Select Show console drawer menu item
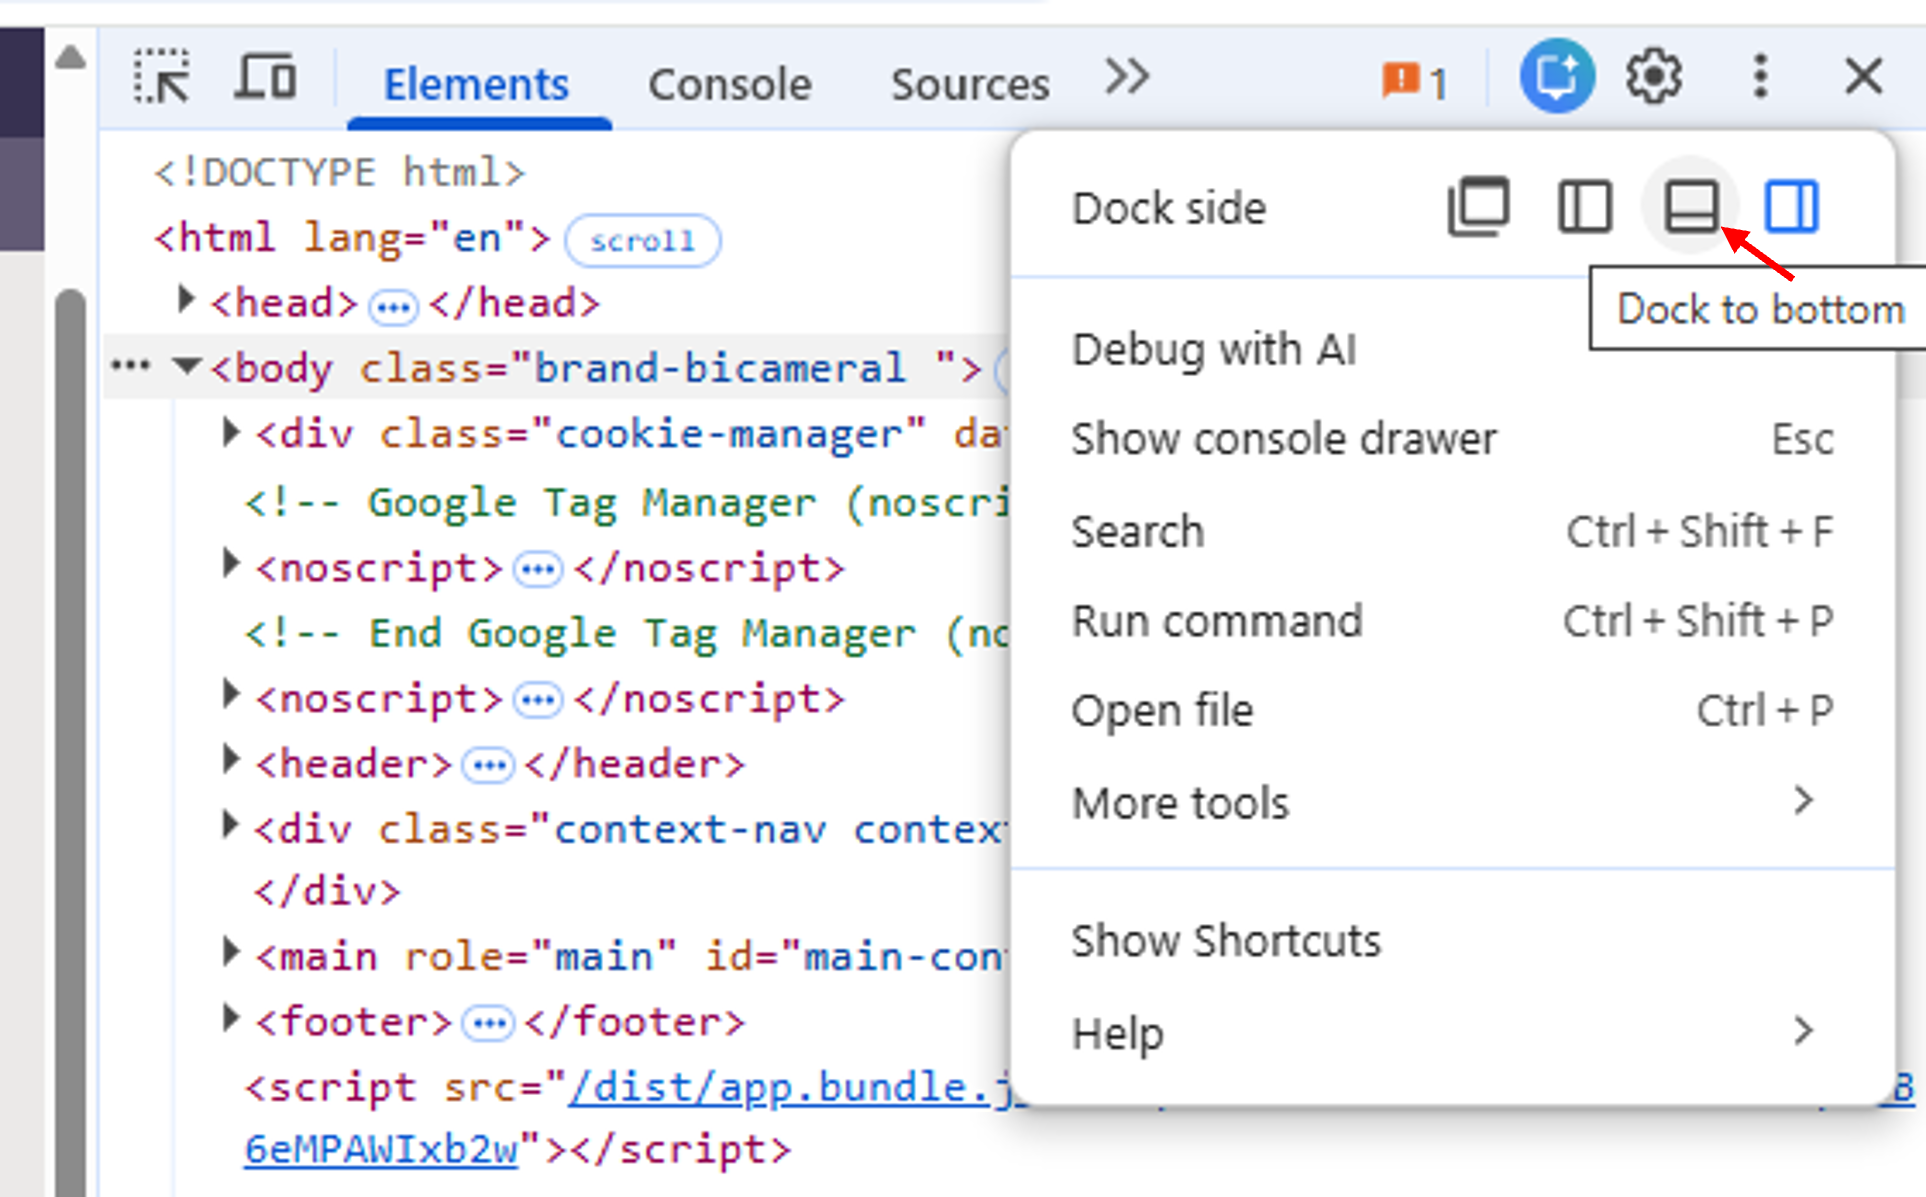 point(1283,437)
